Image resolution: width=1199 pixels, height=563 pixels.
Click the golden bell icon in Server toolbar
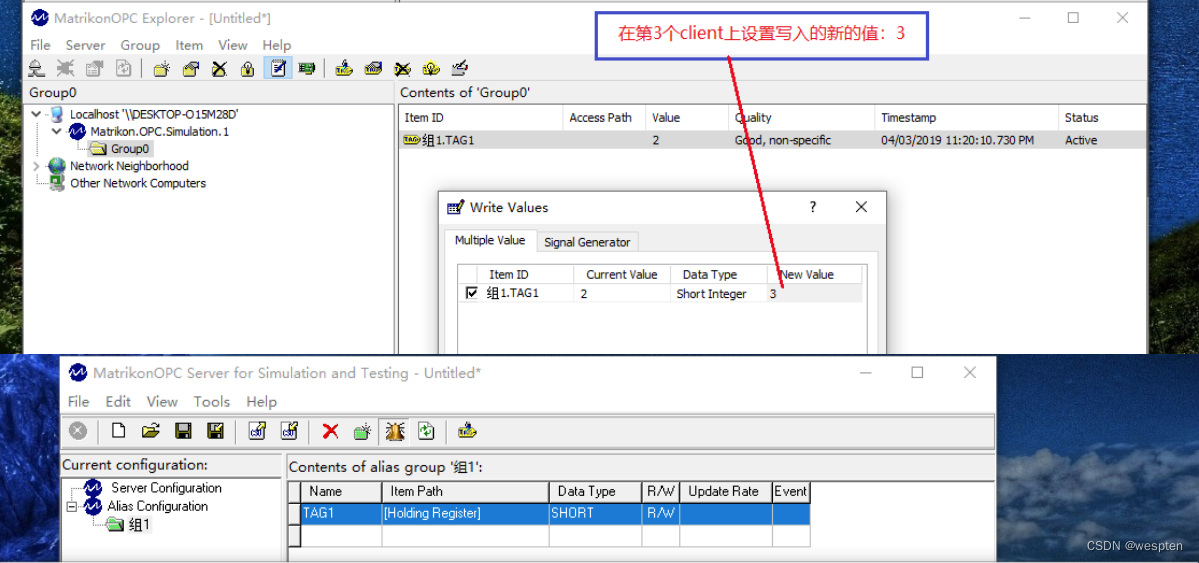click(x=395, y=431)
